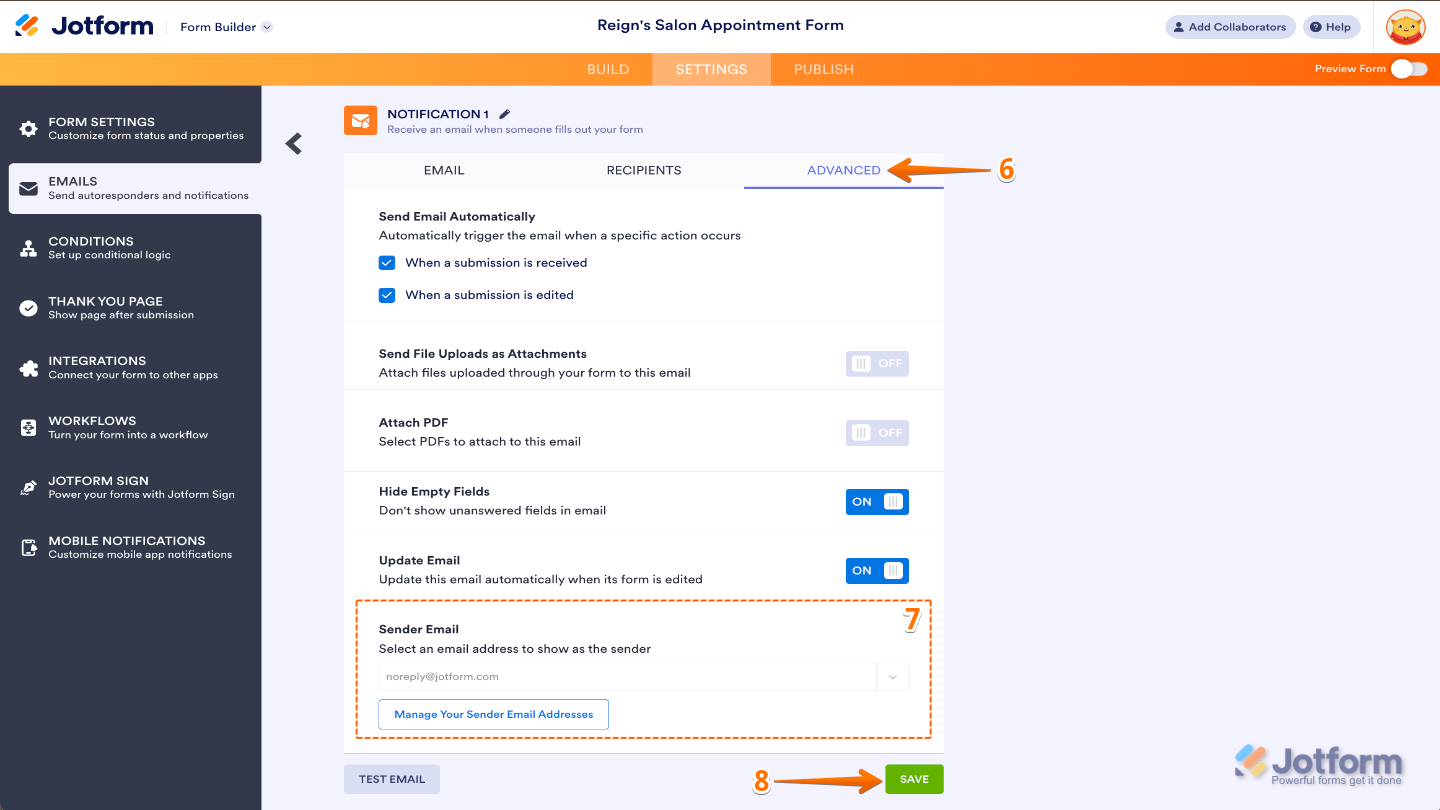Uncheck When a submission is edited

387,295
